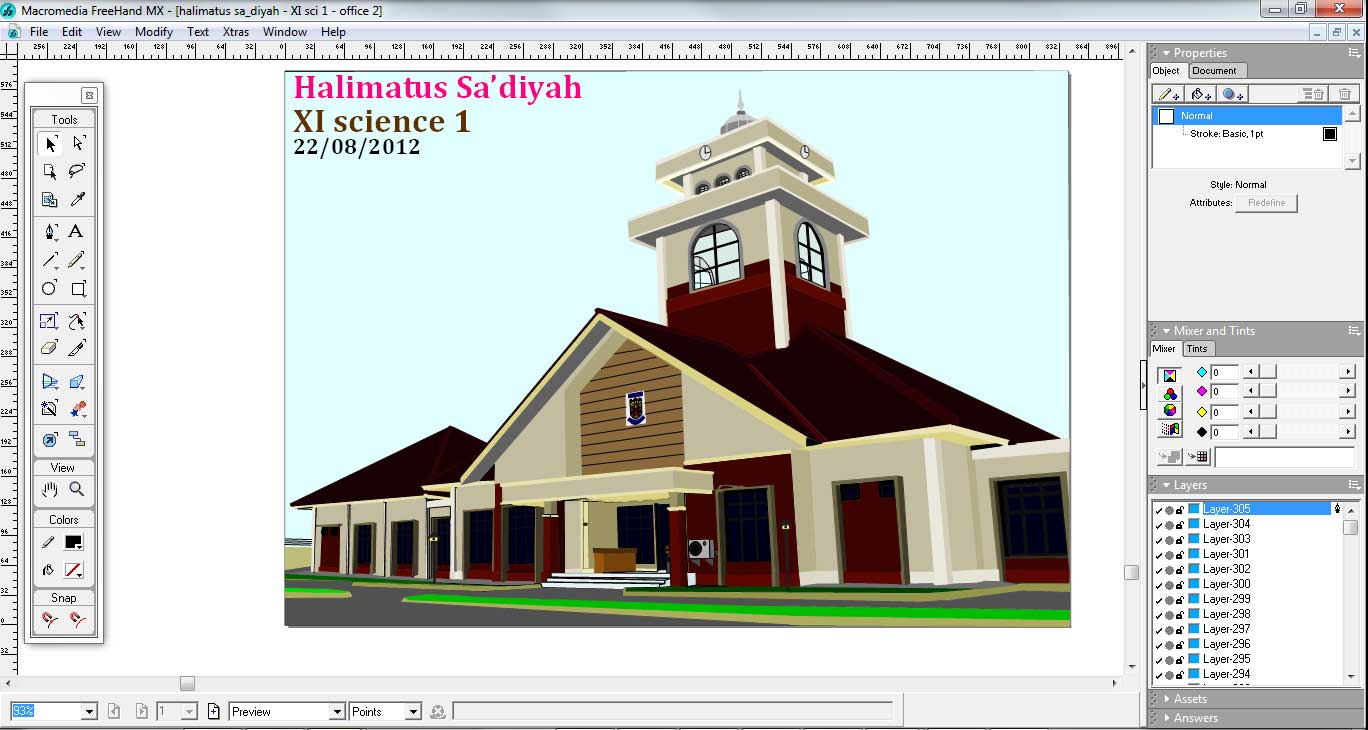Image resolution: width=1368 pixels, height=730 pixels.
Task: Collapse the Layers panel
Action: pyautogui.click(x=1166, y=485)
